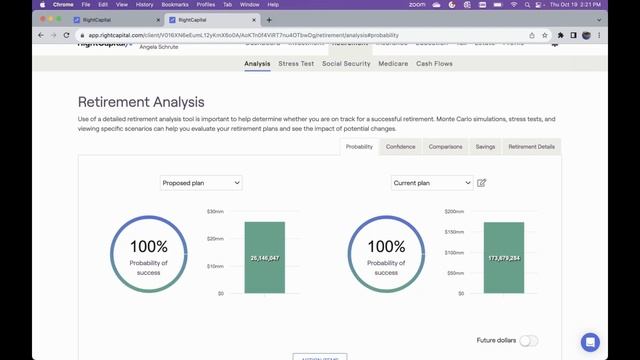Close the active RightCapital tab
Viewport: 640px width, 360px height.
[x=254, y=20]
